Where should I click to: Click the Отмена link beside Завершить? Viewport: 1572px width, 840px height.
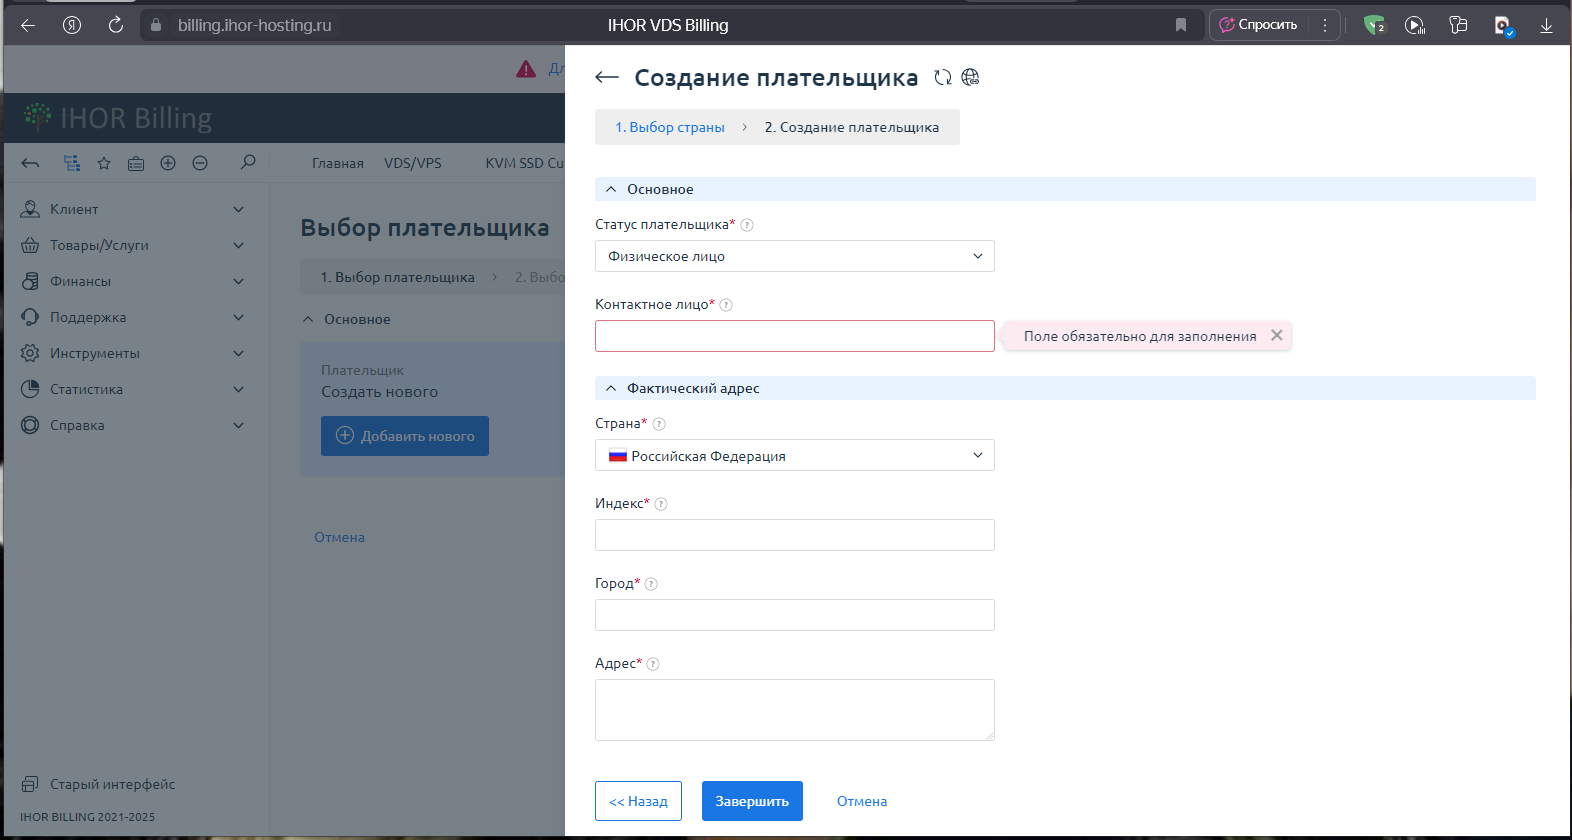pos(861,801)
